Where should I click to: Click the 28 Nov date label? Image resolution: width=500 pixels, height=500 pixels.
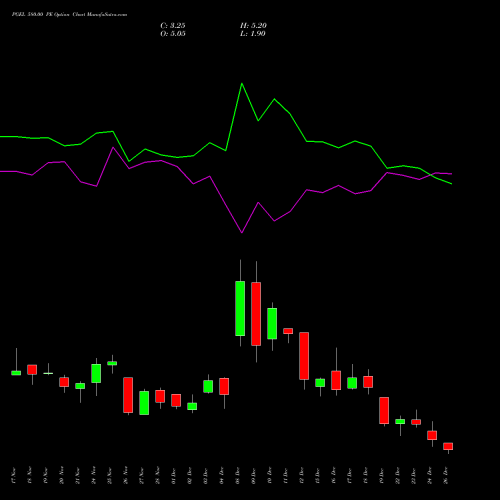(x=157, y=476)
